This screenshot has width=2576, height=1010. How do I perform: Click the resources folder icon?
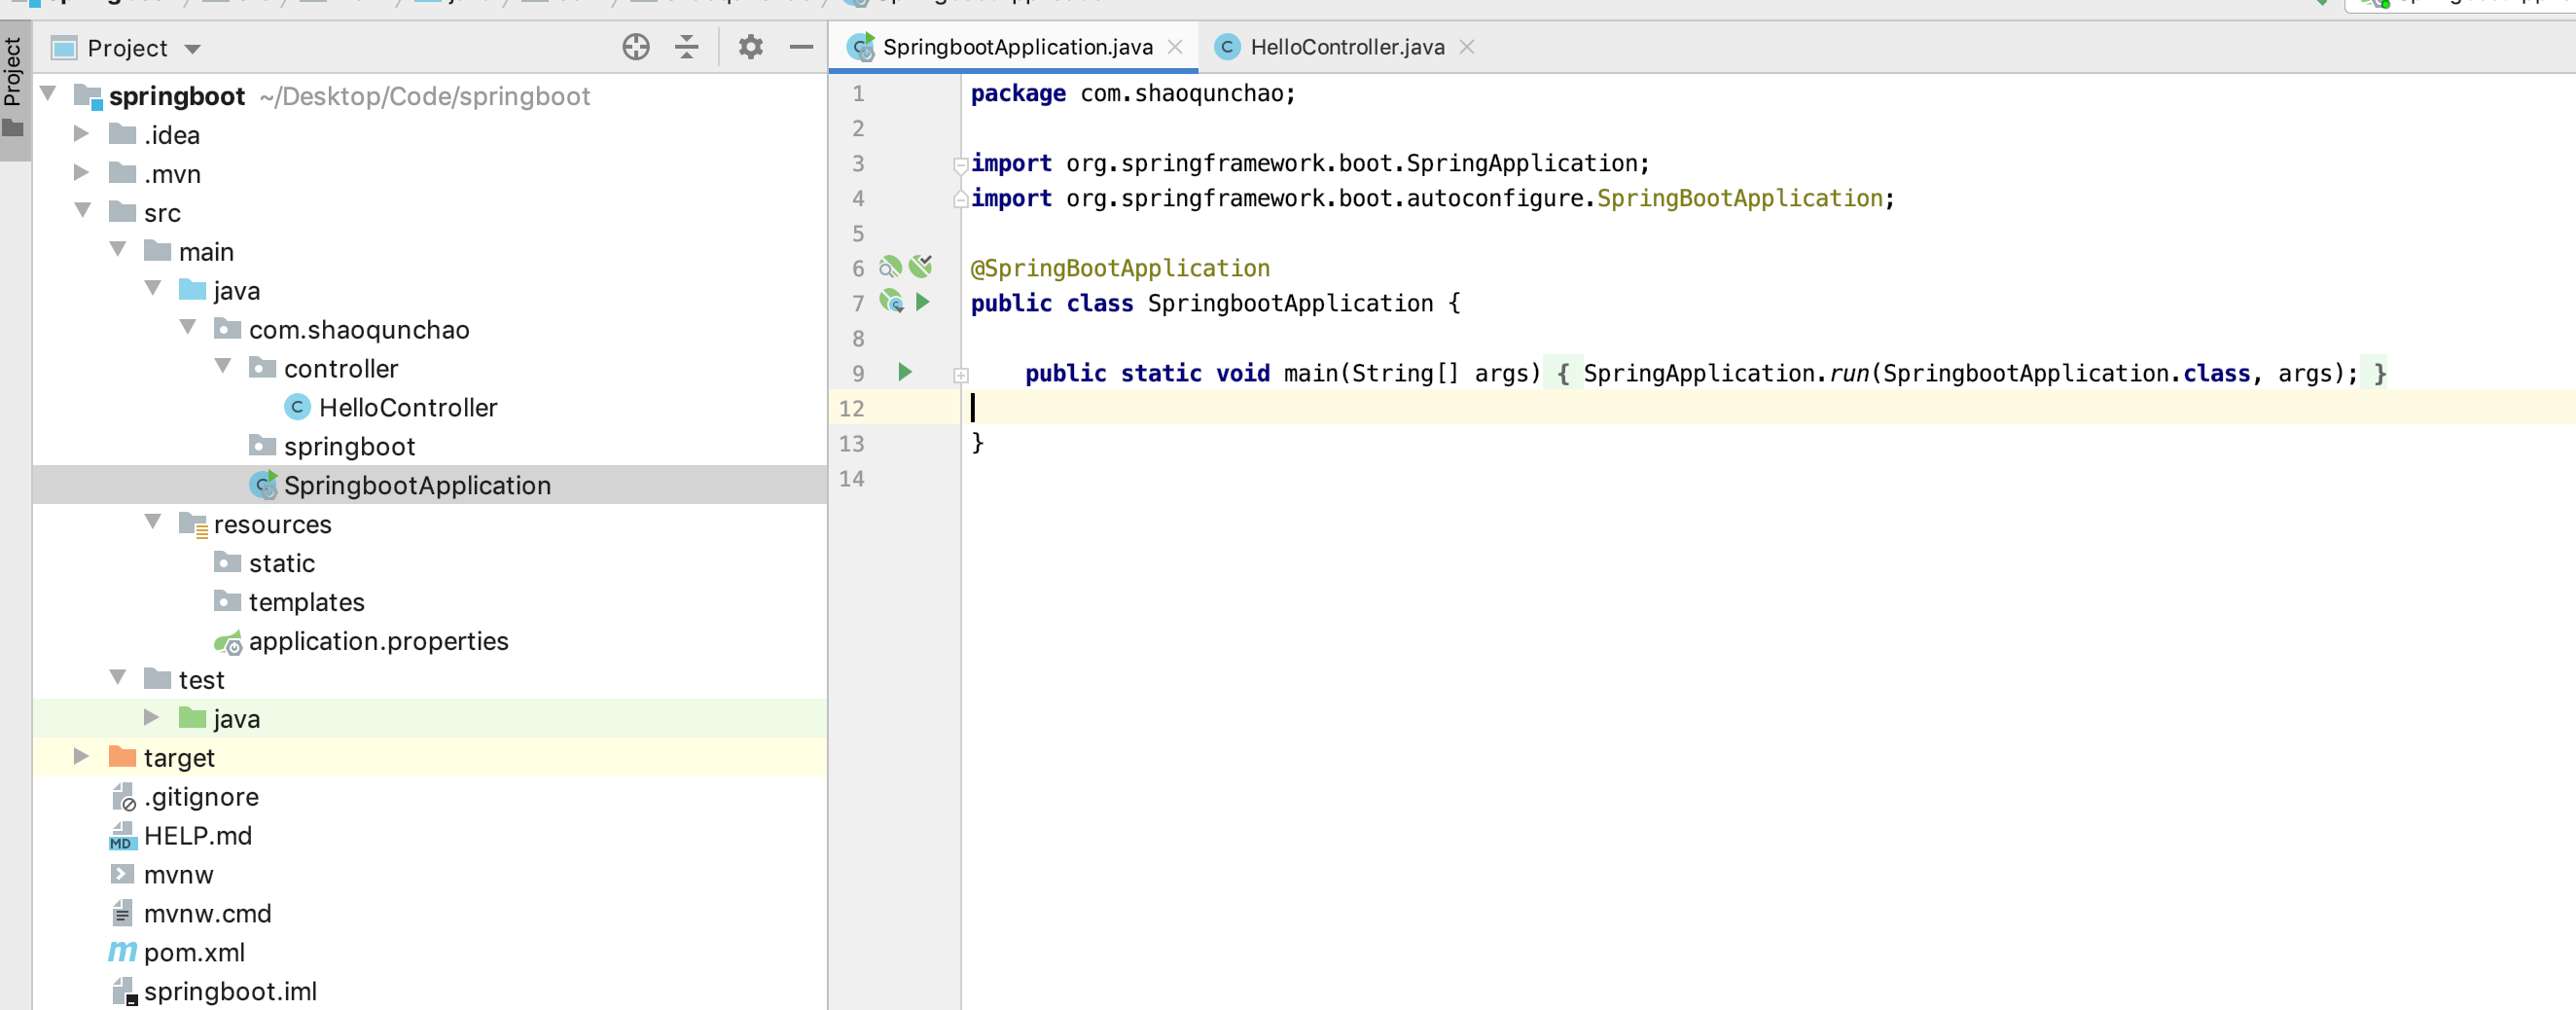pos(193,524)
